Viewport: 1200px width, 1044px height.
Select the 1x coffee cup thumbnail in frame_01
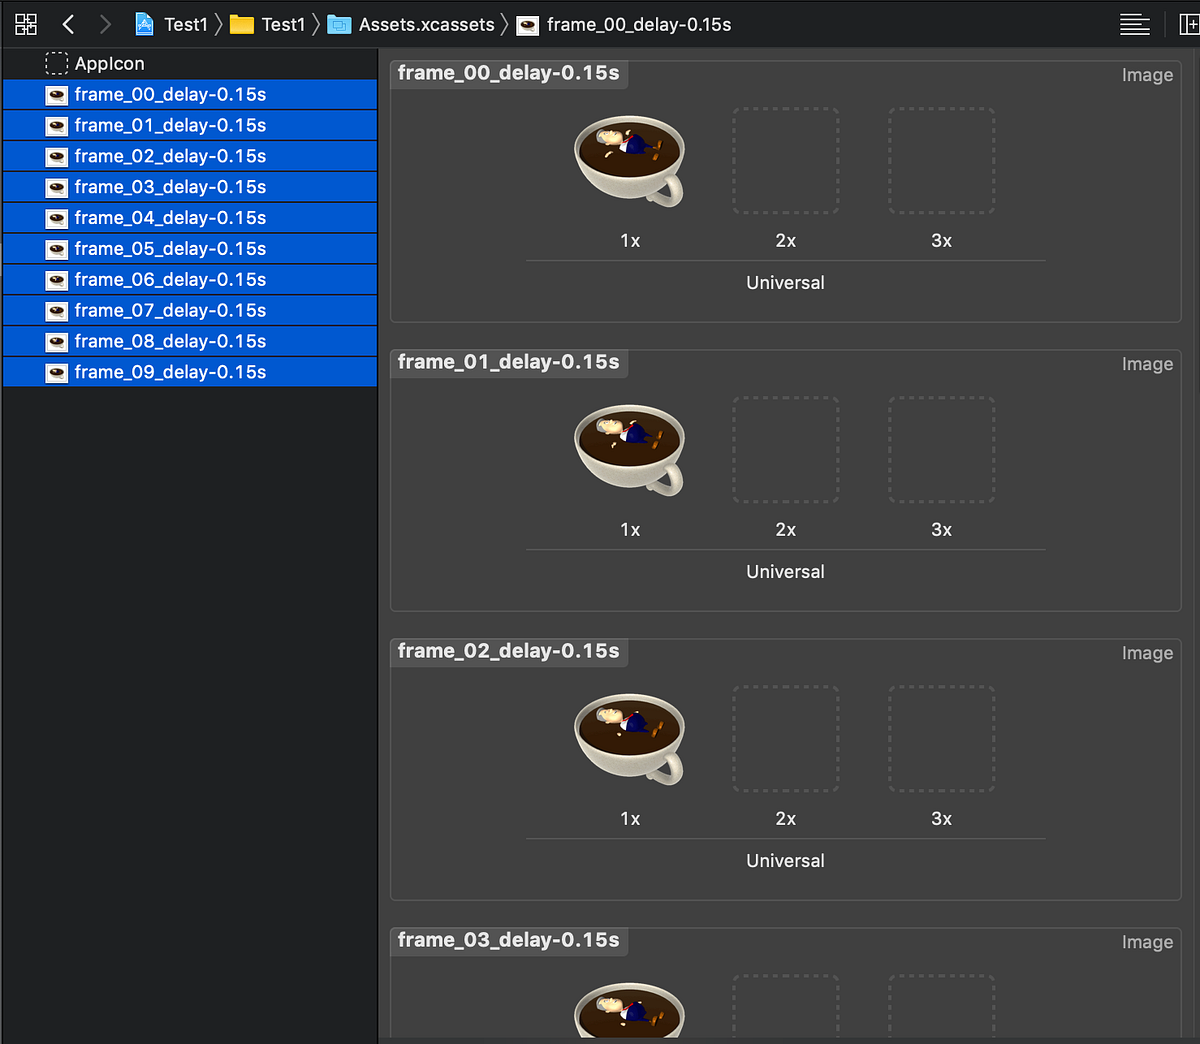click(629, 449)
